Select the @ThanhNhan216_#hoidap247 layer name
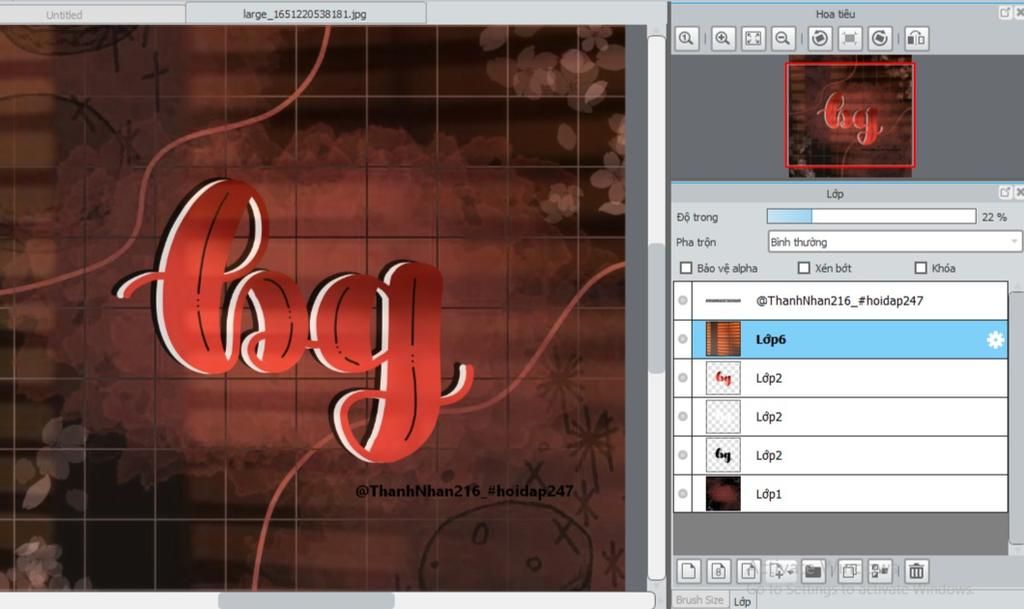1024x609 pixels. (839, 300)
